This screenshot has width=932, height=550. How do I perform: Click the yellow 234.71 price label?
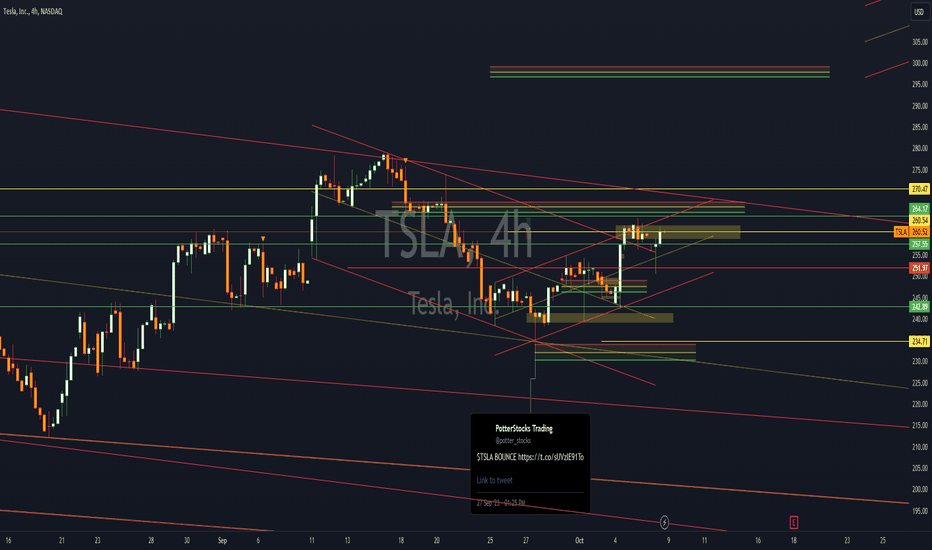point(920,341)
